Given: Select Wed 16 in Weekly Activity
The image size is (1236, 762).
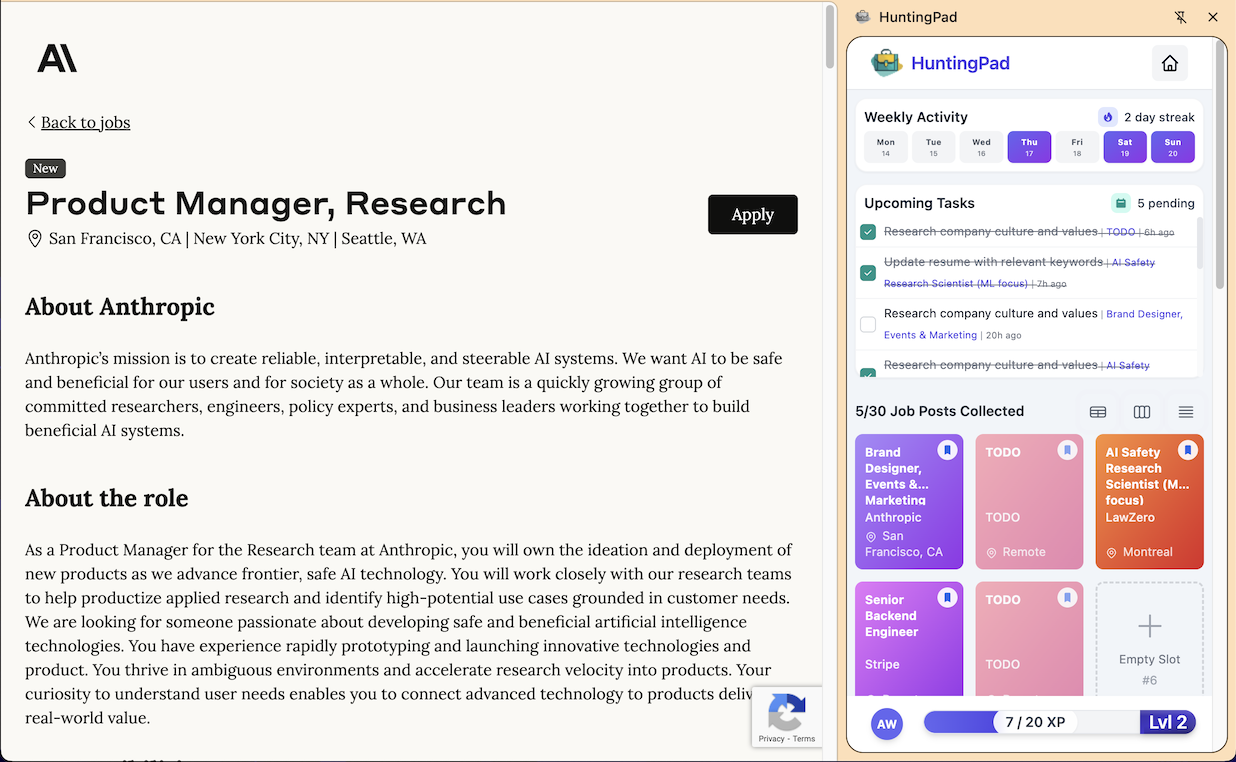Looking at the screenshot, I should point(982,147).
